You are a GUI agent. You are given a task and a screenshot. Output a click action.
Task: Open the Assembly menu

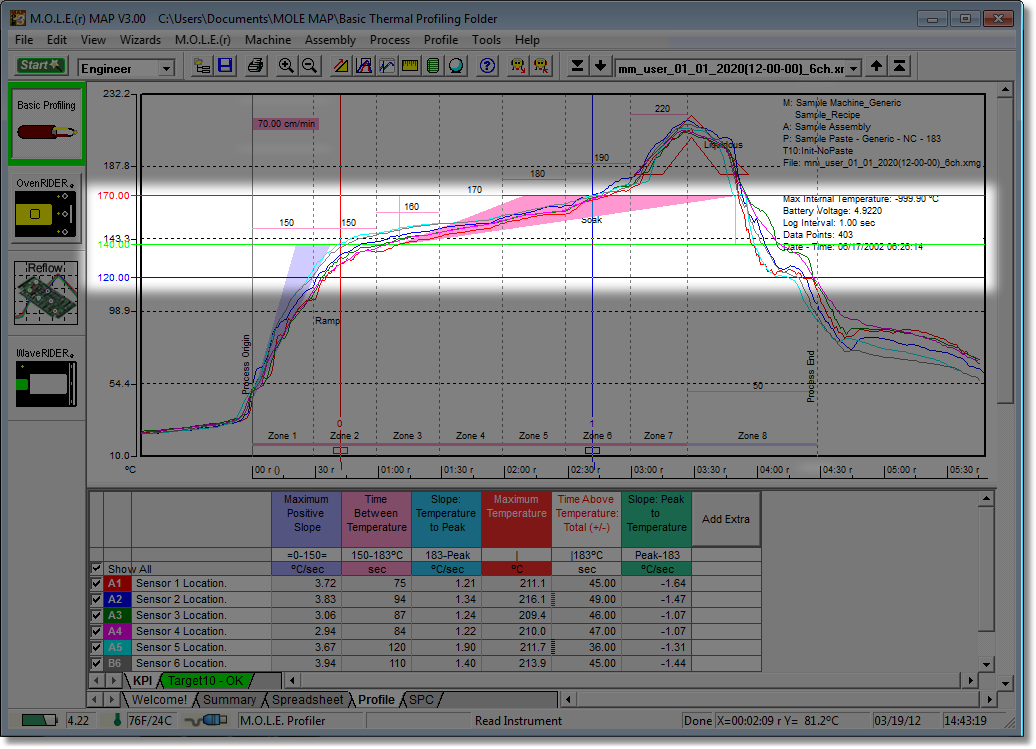tap(330, 40)
